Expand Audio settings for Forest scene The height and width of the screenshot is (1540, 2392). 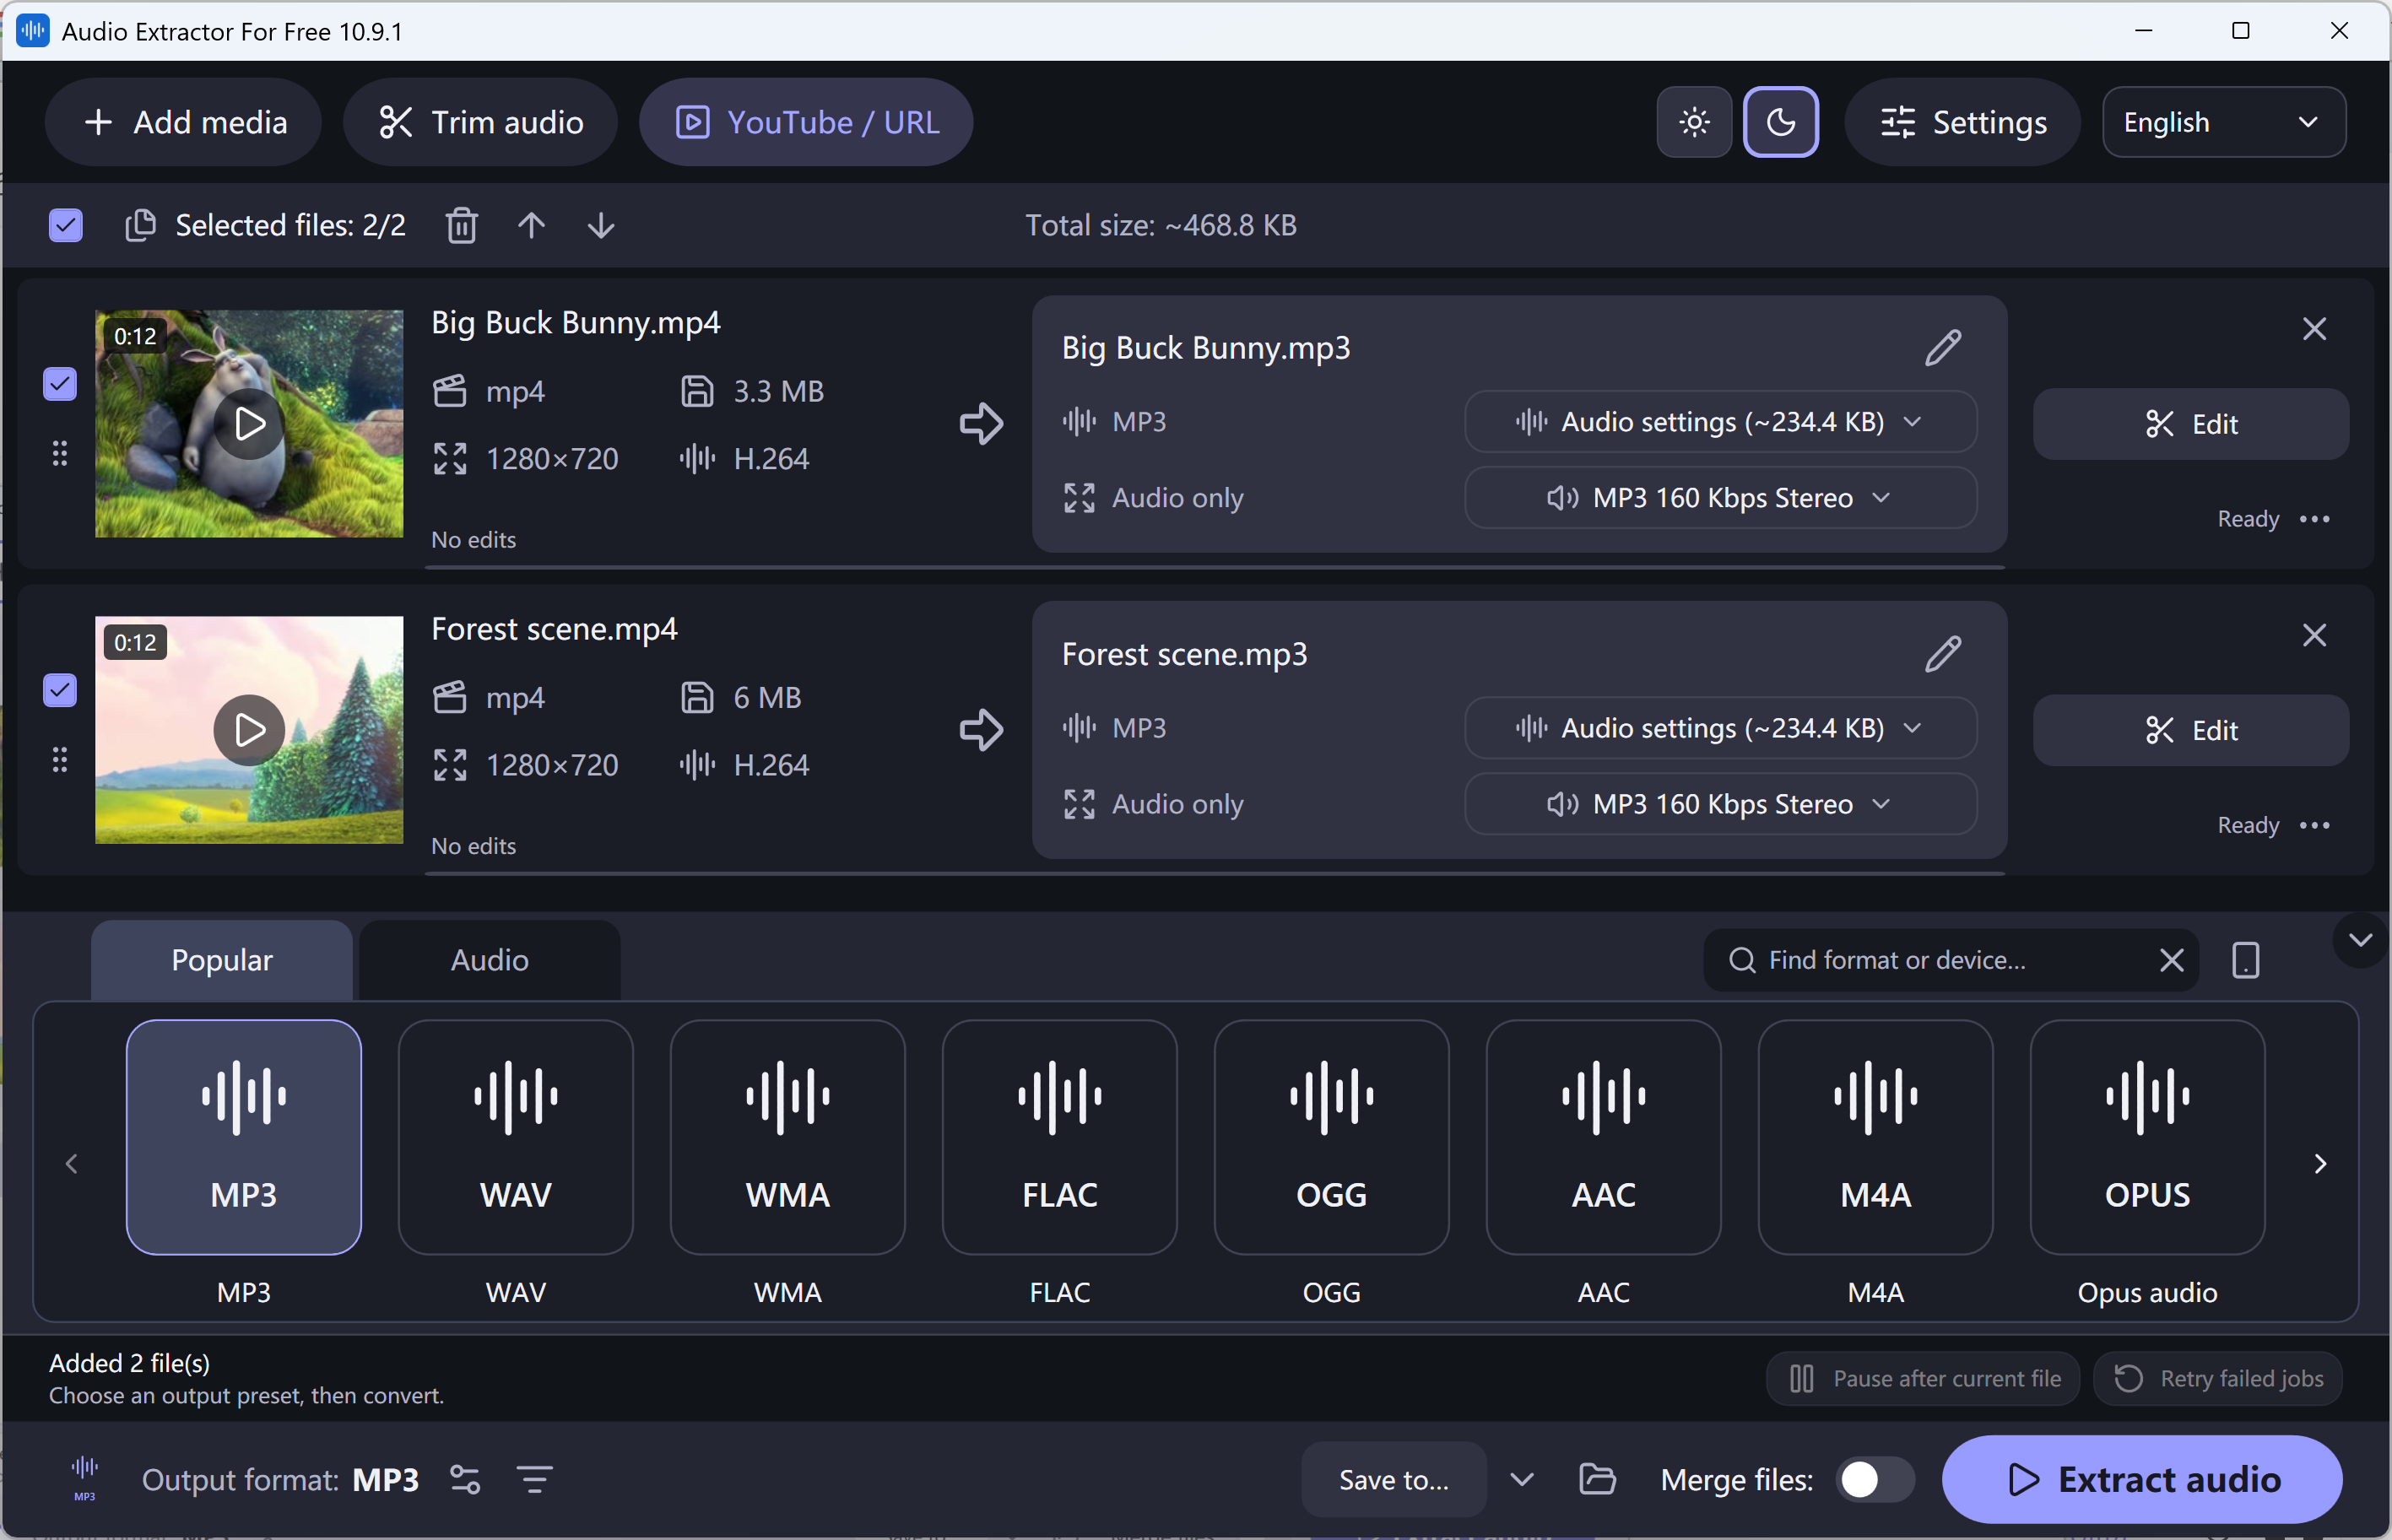tap(1720, 728)
